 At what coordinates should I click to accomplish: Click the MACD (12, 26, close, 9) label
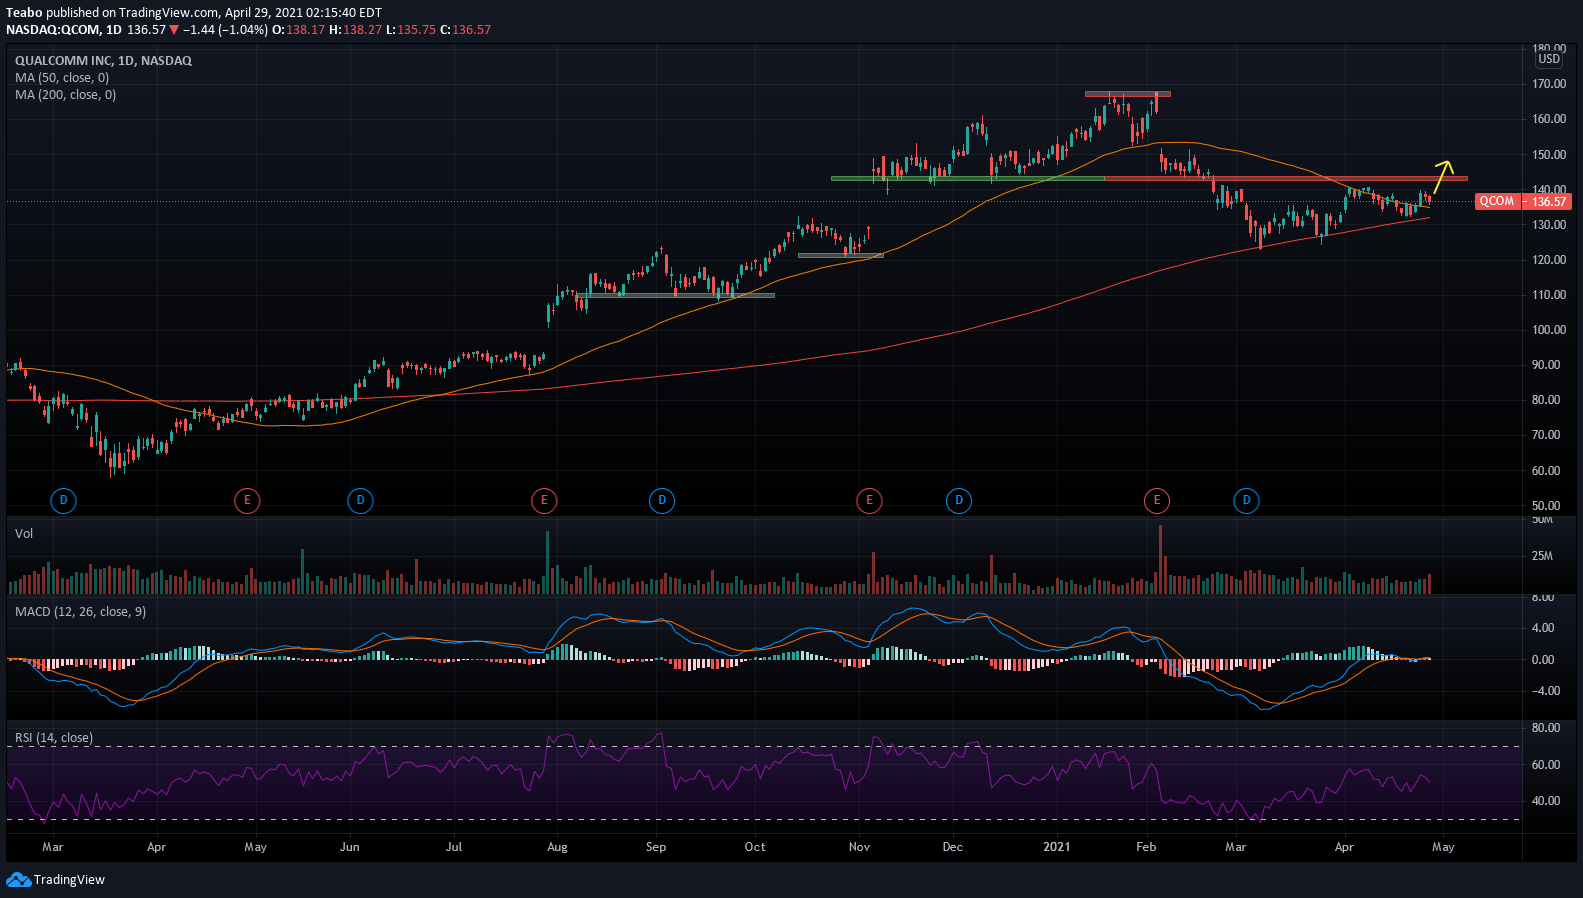(x=80, y=612)
